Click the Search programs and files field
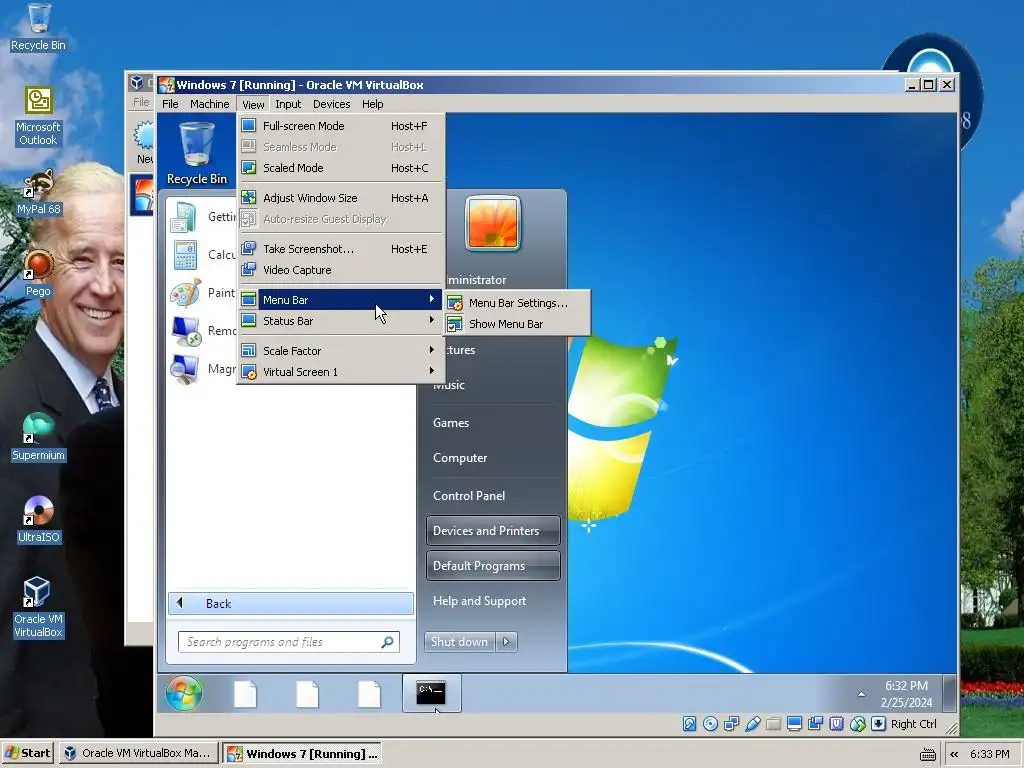The image size is (1024, 768). point(289,642)
